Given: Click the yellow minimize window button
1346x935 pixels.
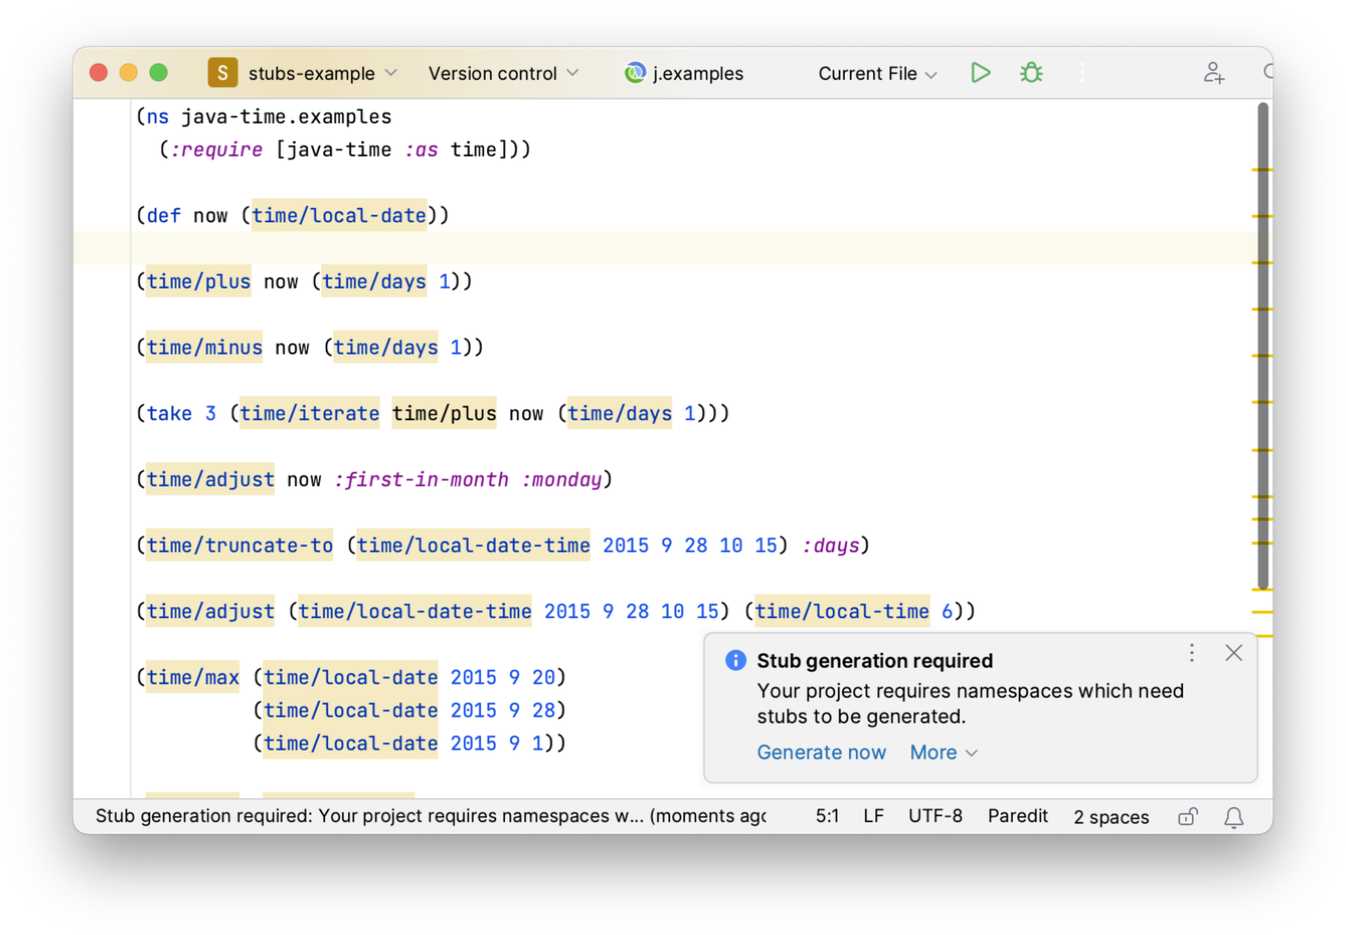Looking at the screenshot, I should click(x=128, y=72).
